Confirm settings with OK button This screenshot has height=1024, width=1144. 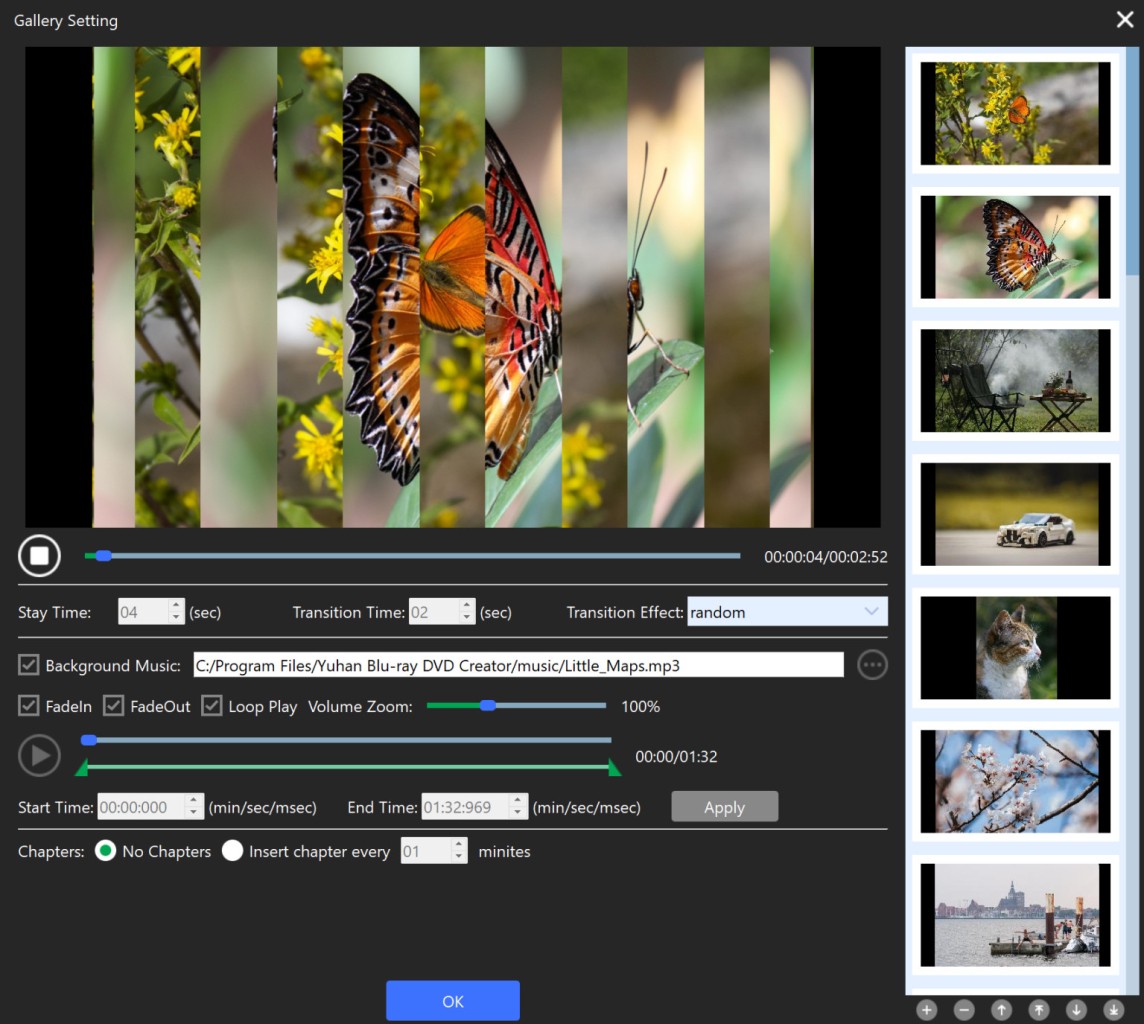(x=452, y=1001)
